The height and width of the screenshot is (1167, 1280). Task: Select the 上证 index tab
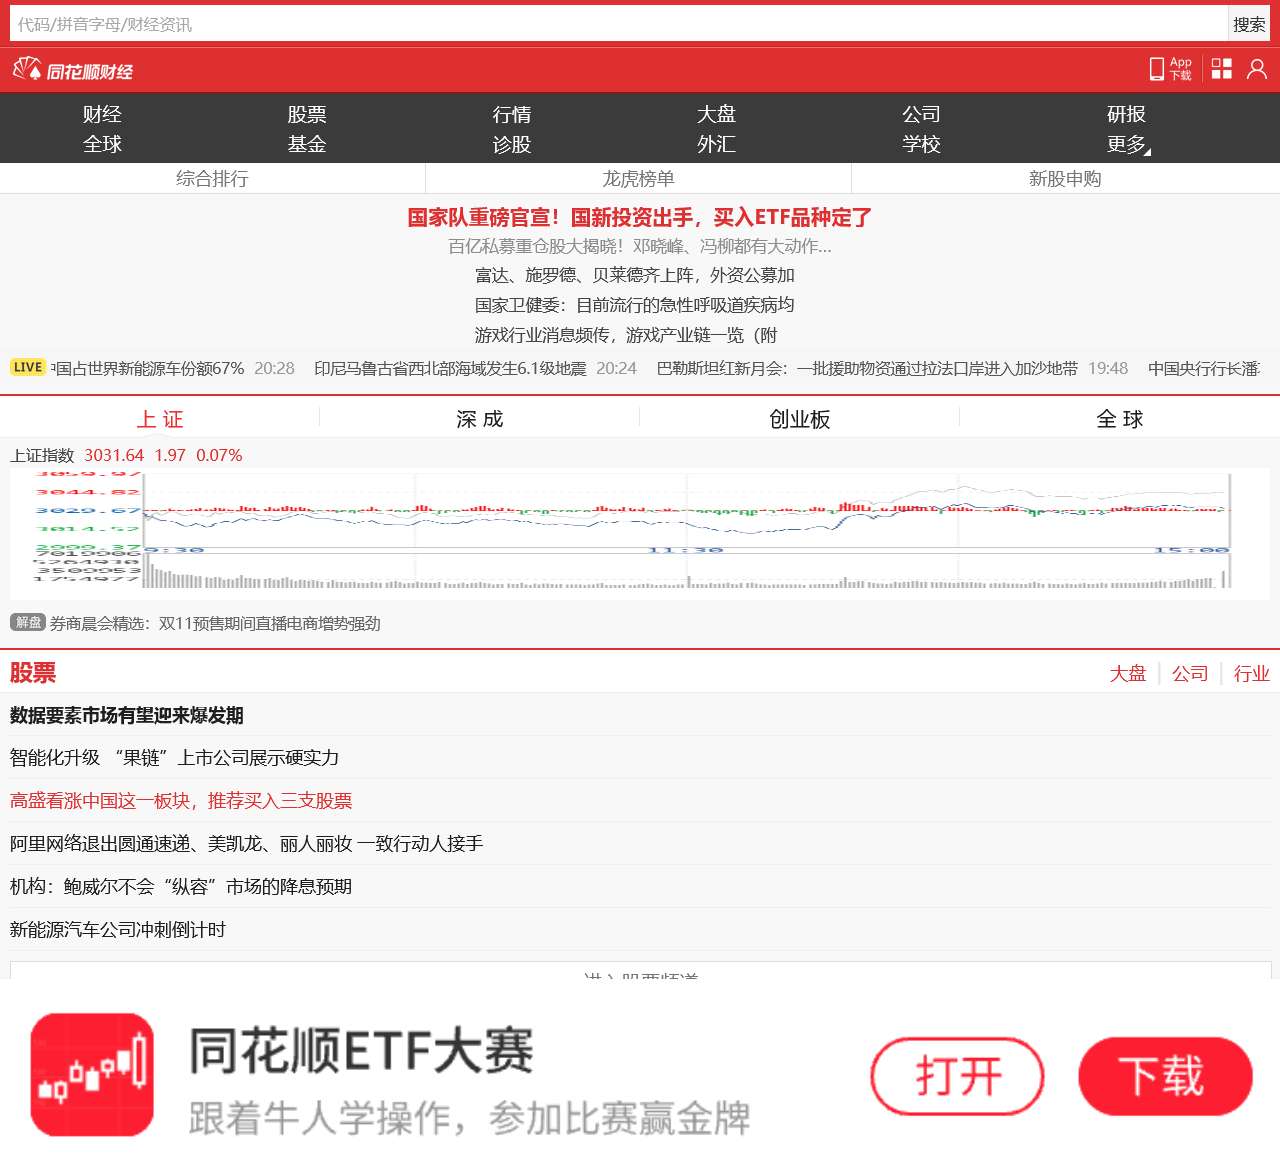(160, 419)
